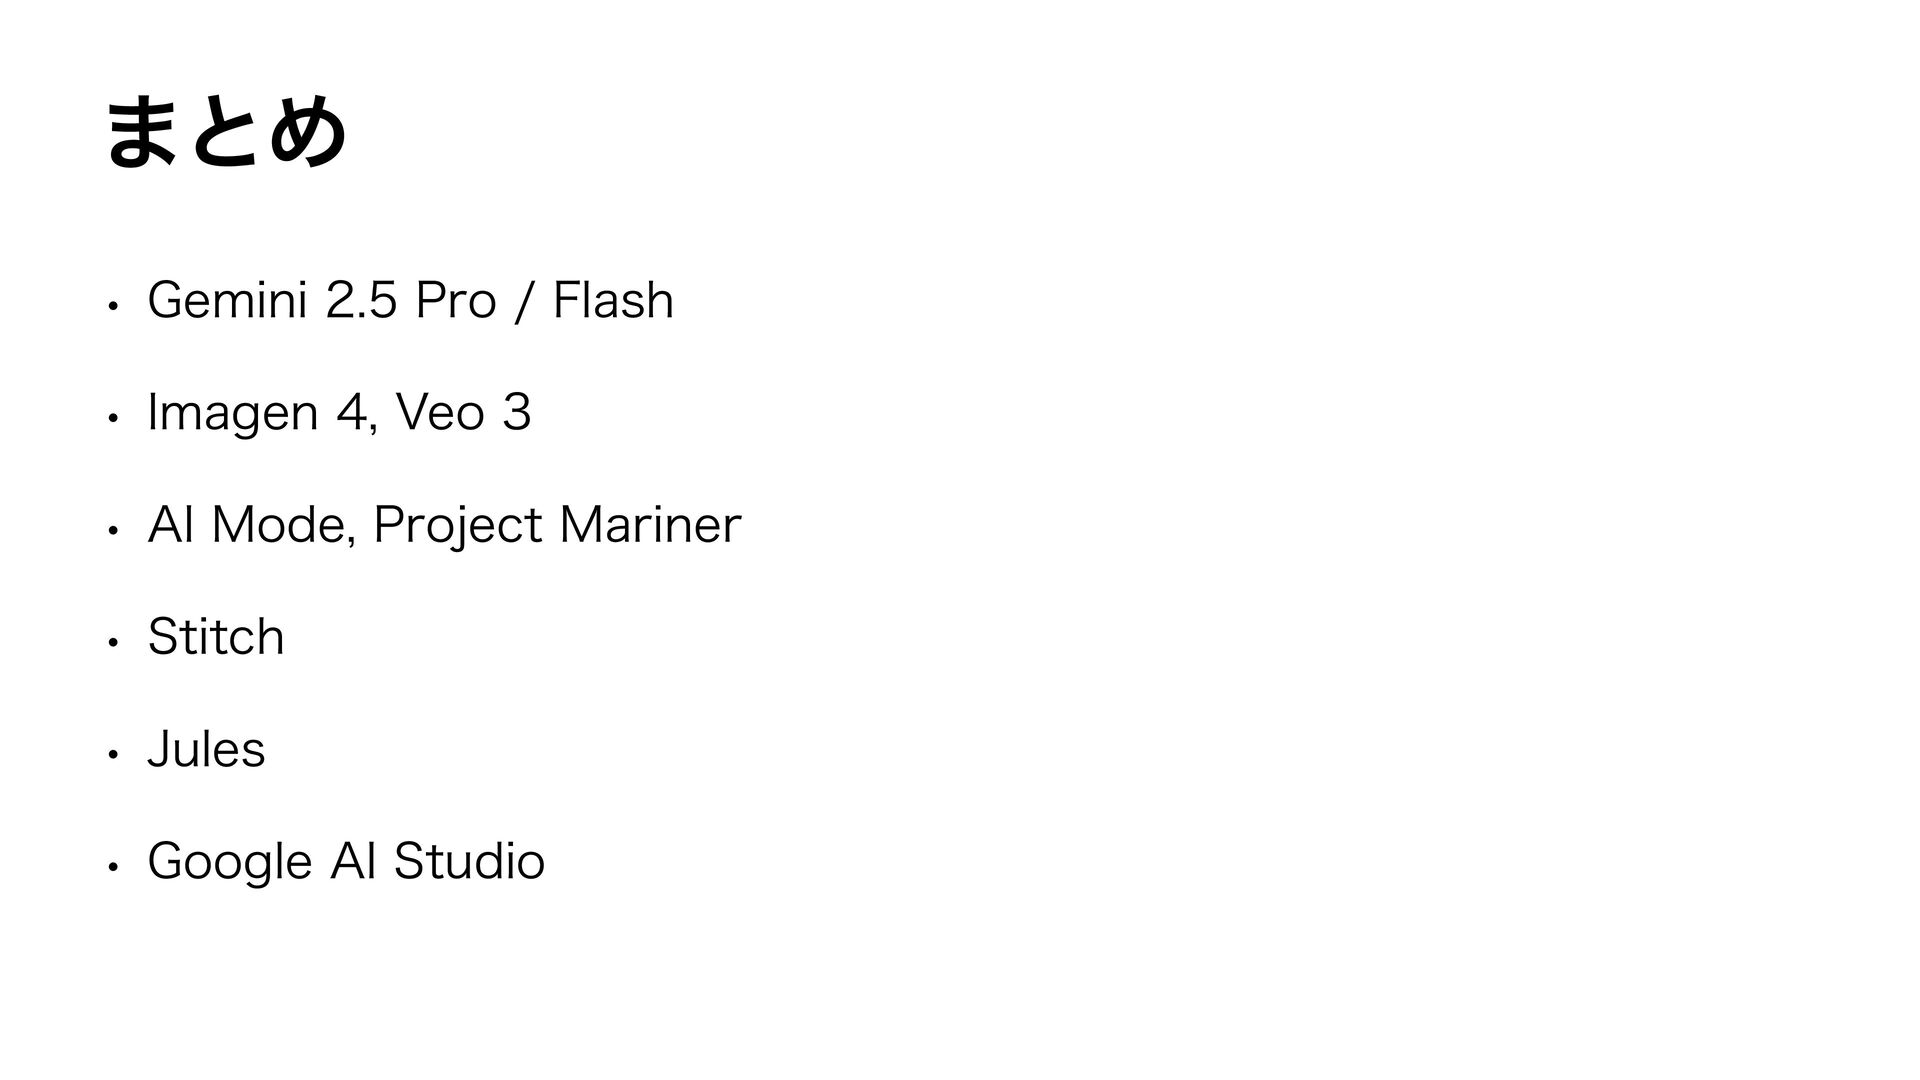Select the Stitch bullet text
This screenshot has height=1080, width=1920.
click(x=216, y=637)
